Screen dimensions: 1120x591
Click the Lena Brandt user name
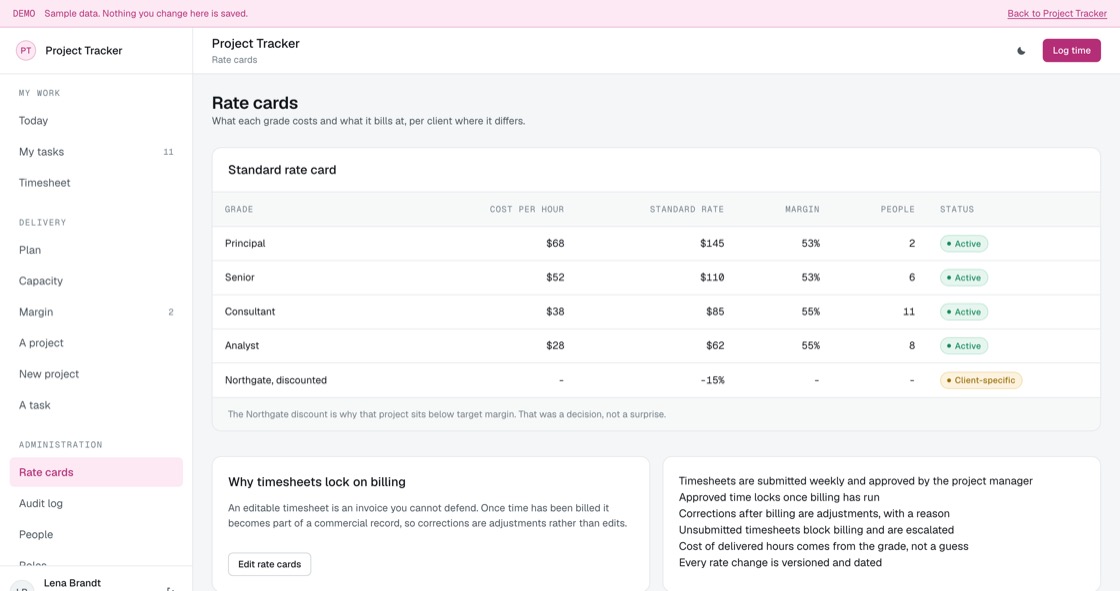pyautogui.click(x=72, y=583)
